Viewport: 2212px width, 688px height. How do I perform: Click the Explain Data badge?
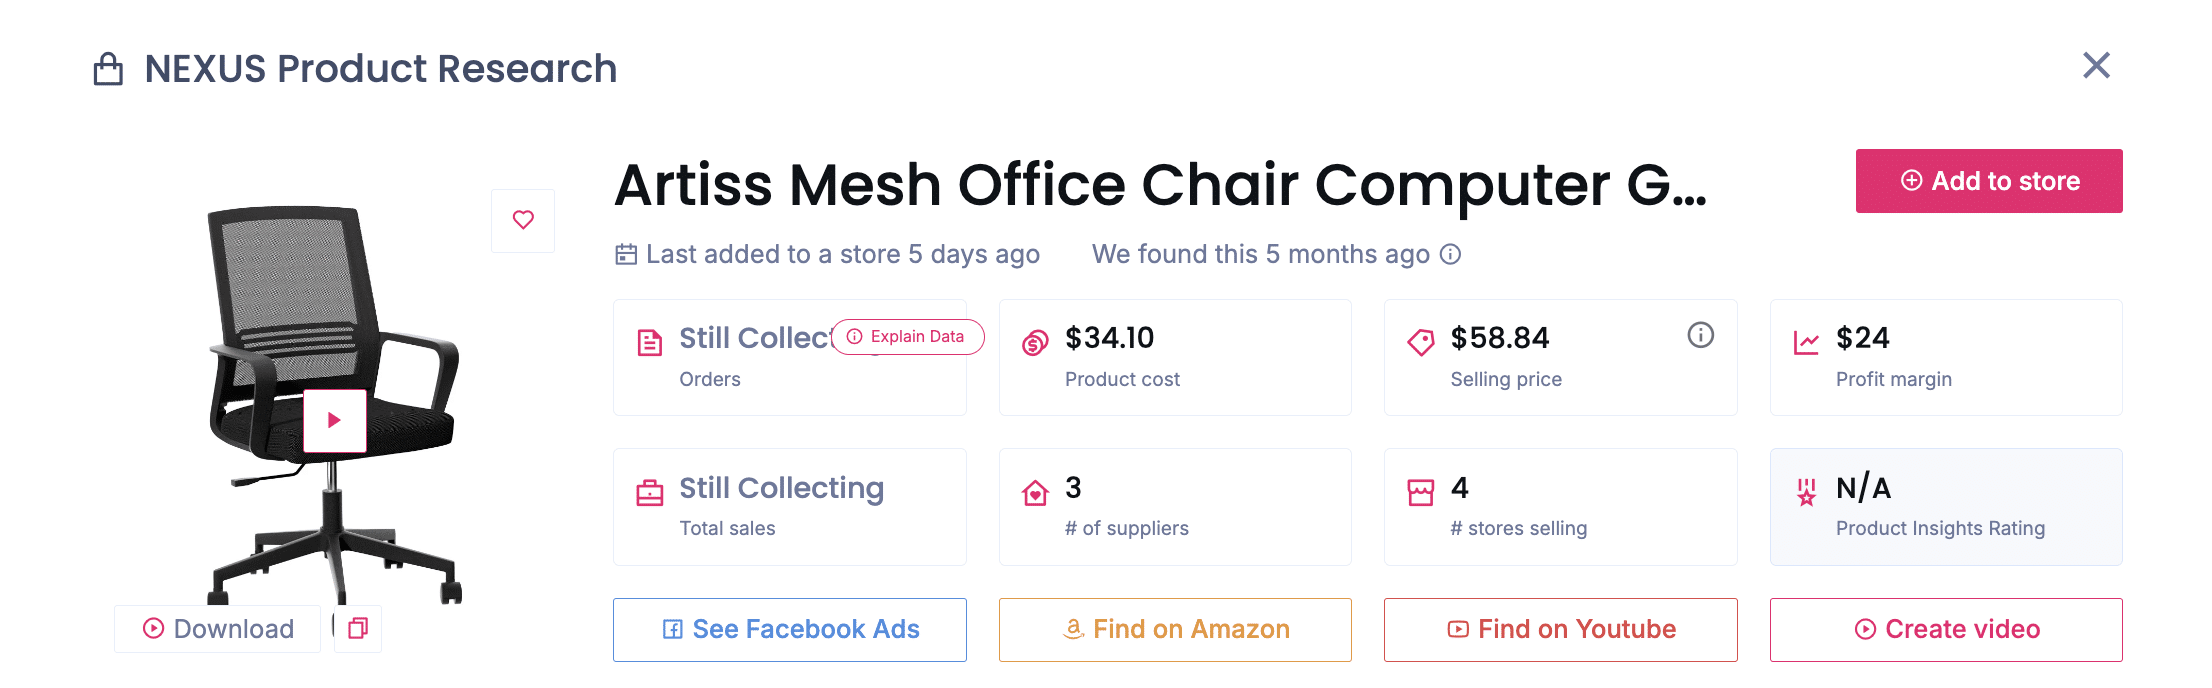point(907,337)
